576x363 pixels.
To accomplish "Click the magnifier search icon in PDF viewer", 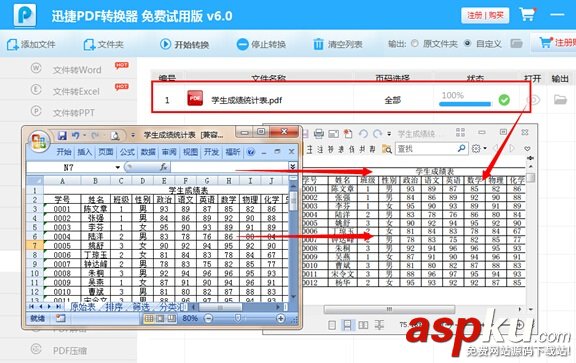I will (461, 148).
